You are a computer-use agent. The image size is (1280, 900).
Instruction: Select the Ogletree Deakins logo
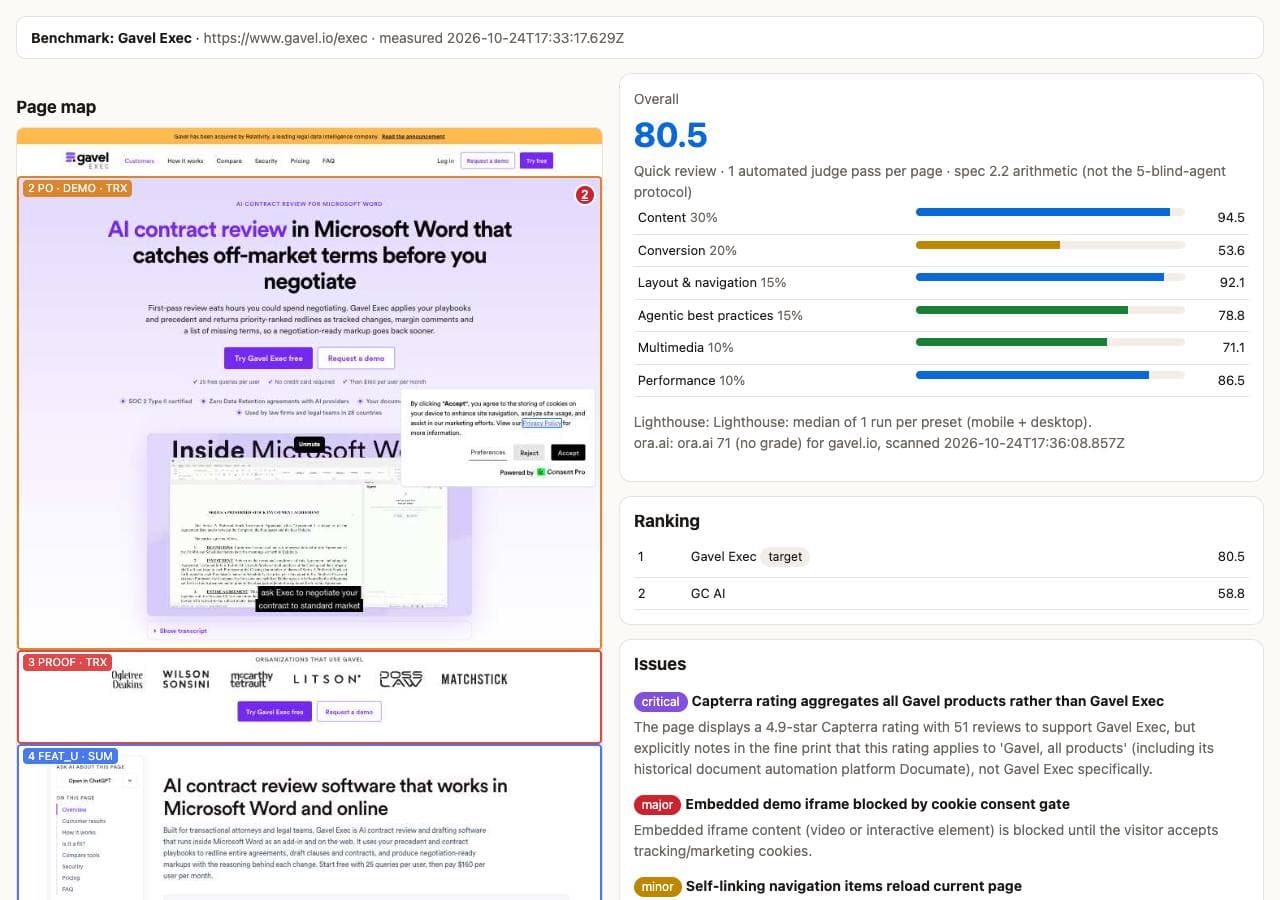128,679
